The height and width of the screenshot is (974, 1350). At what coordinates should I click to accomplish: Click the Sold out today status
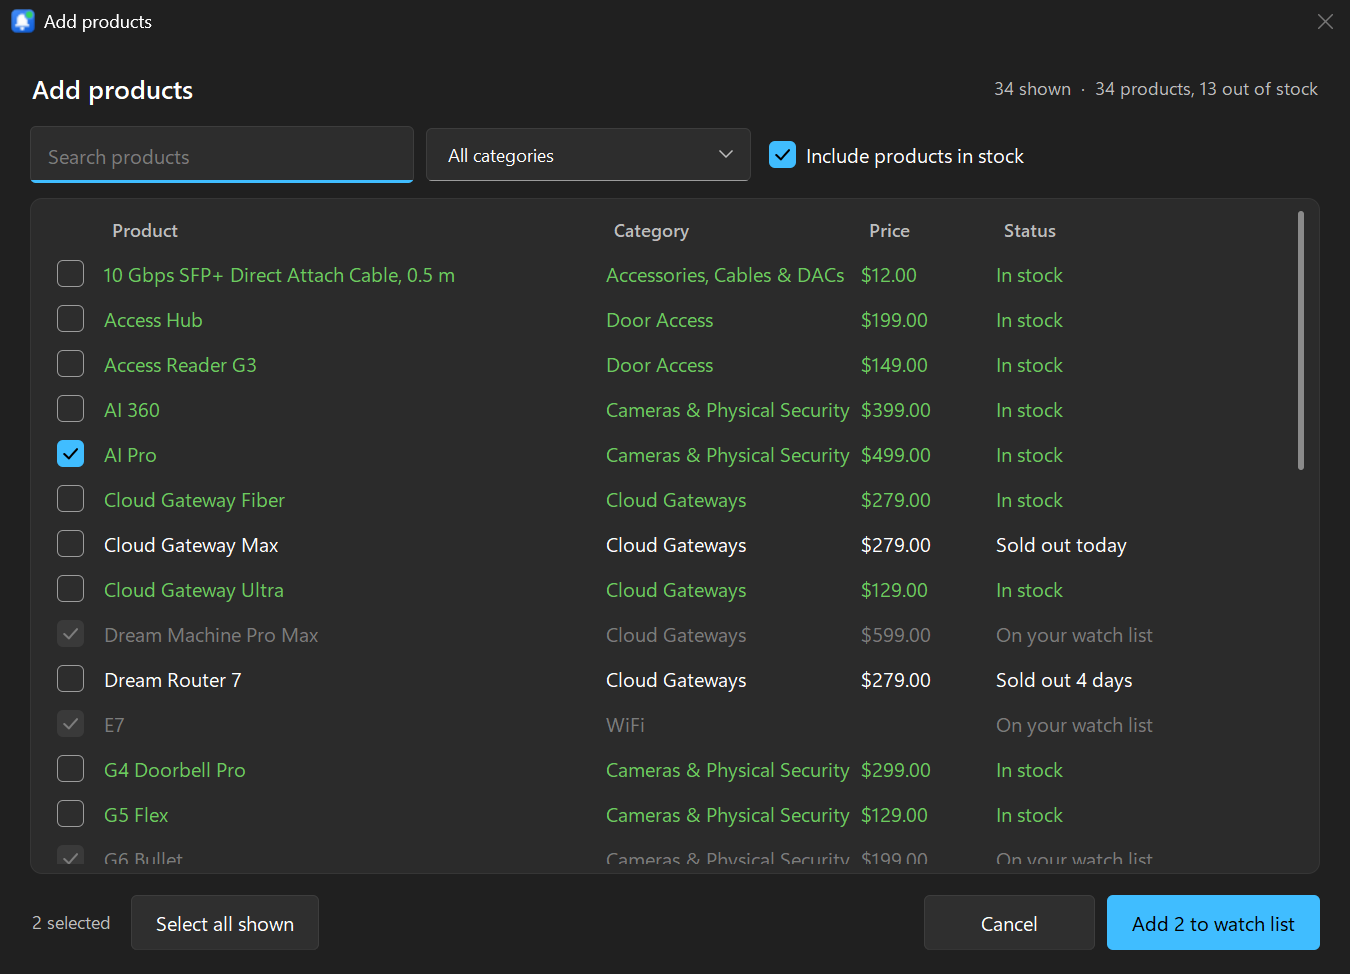tap(1061, 545)
